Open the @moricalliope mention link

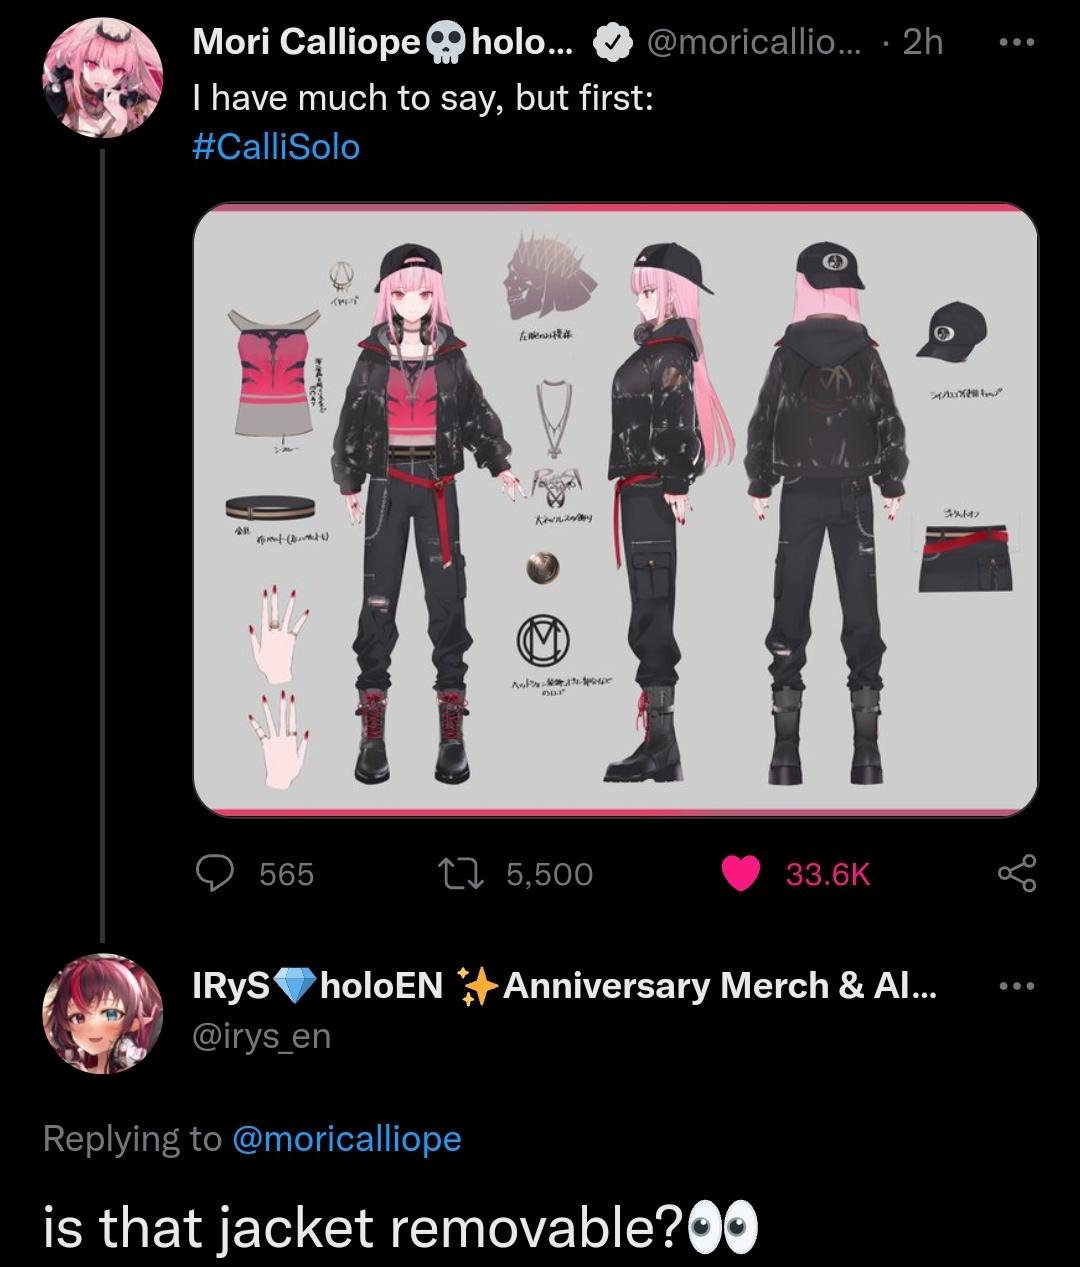point(347,1138)
